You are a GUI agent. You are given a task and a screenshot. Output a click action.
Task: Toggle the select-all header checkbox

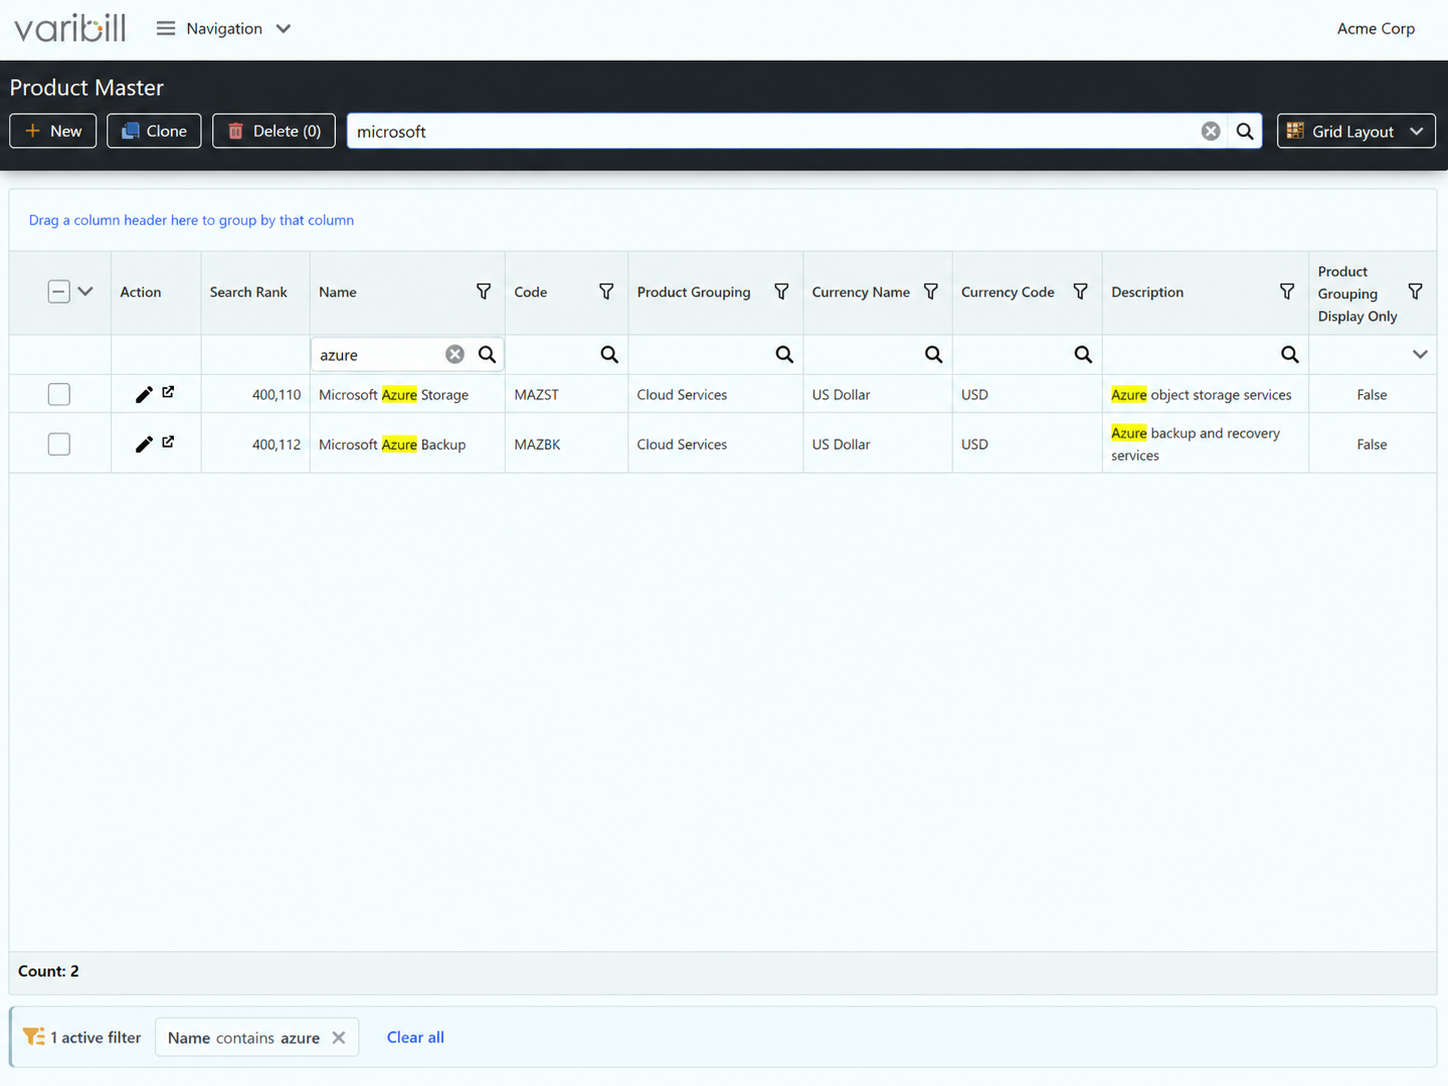(59, 292)
